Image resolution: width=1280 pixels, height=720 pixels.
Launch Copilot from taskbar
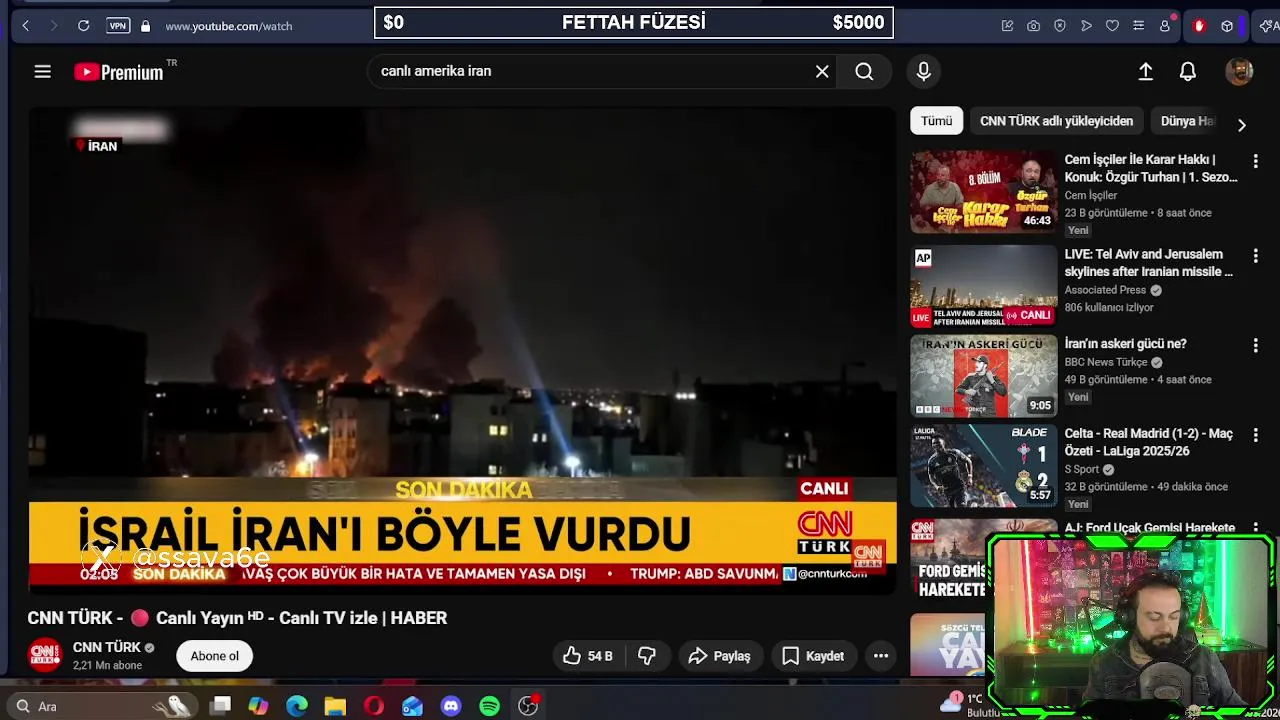[x=258, y=706]
